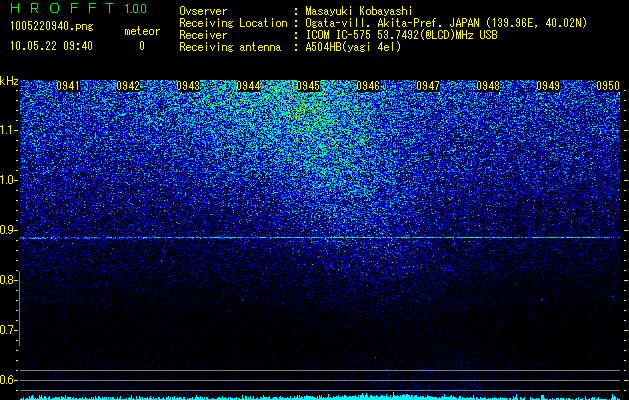
Task: Click the Ovserver label
Action: (x=203, y=11)
